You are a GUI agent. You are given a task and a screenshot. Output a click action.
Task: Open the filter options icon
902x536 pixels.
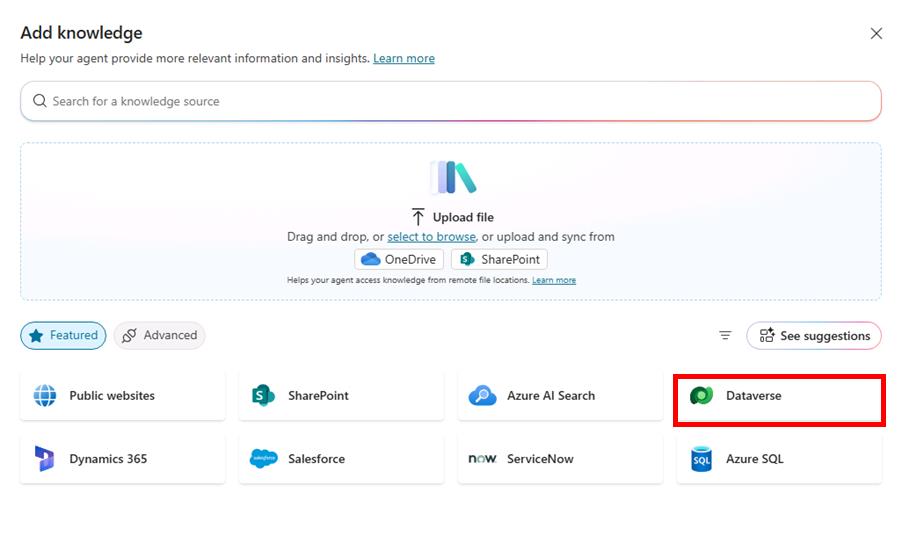pyautogui.click(x=725, y=336)
